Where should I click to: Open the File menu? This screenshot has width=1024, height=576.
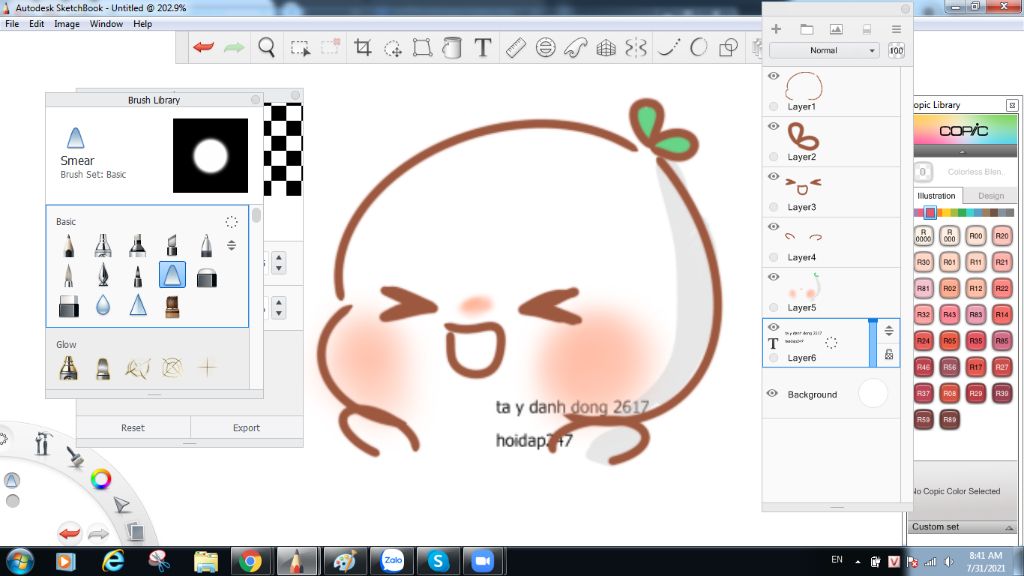(x=12, y=24)
